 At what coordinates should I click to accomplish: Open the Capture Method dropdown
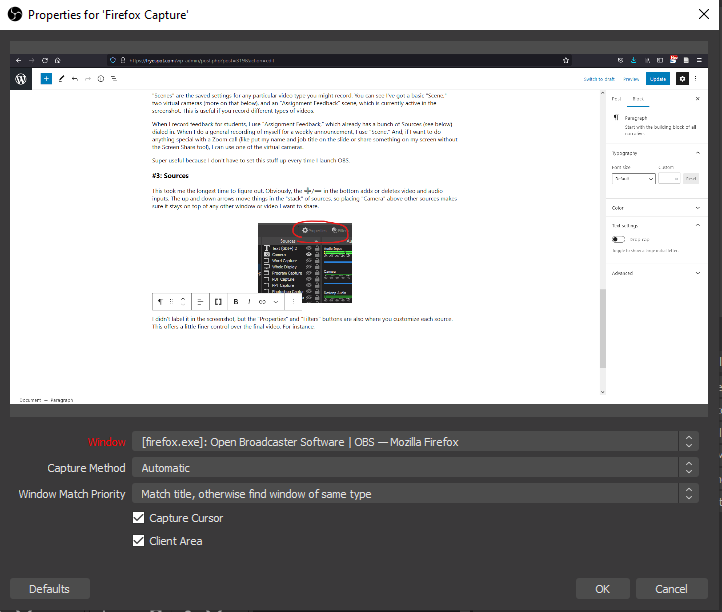pyautogui.click(x=415, y=468)
